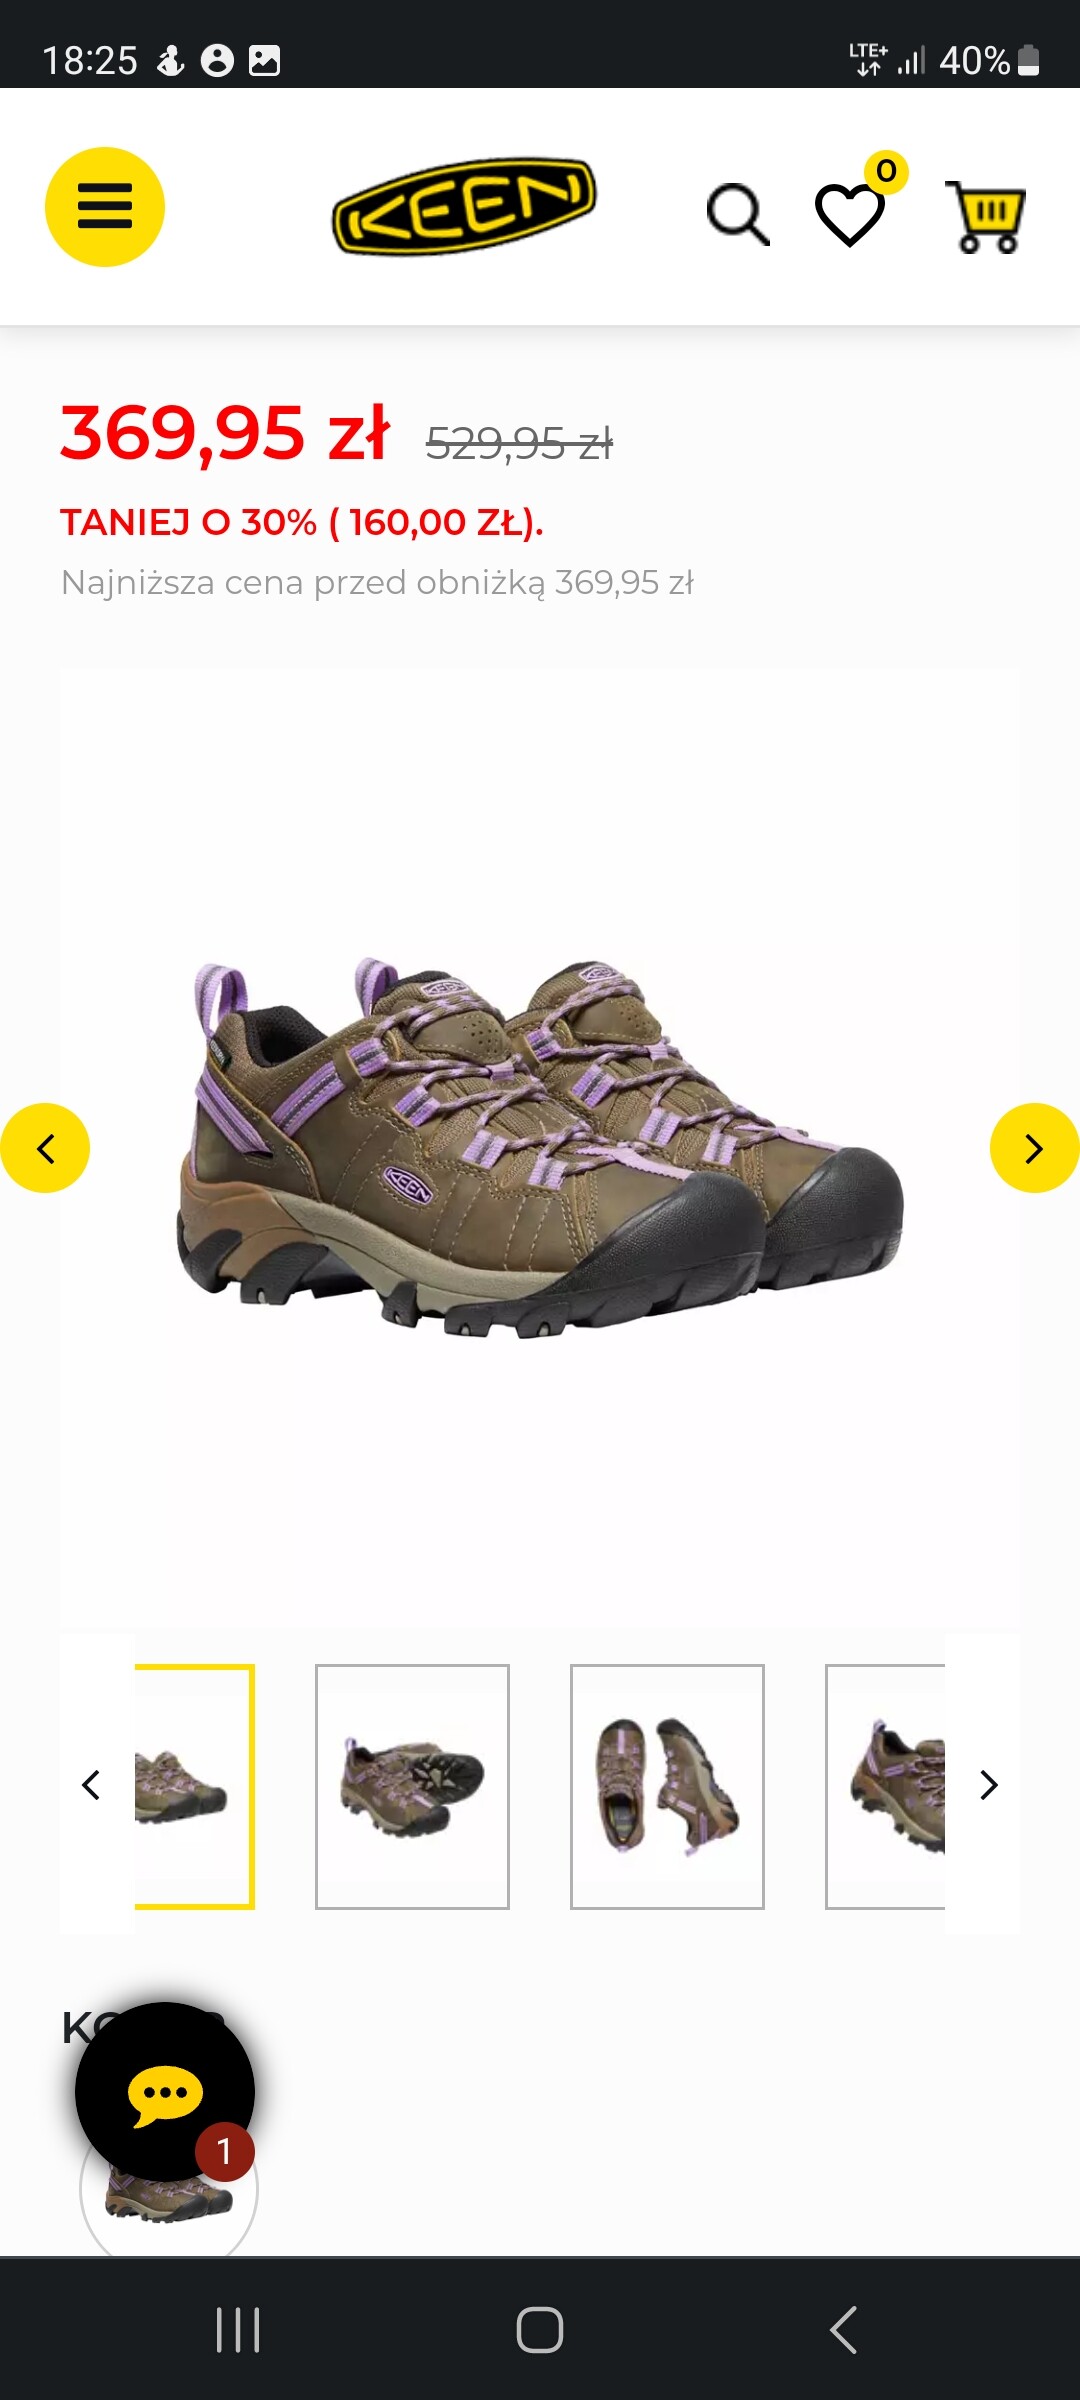Move thumbnail strip back with left chevron
This screenshot has height=2400, width=1080.
tap(91, 1785)
